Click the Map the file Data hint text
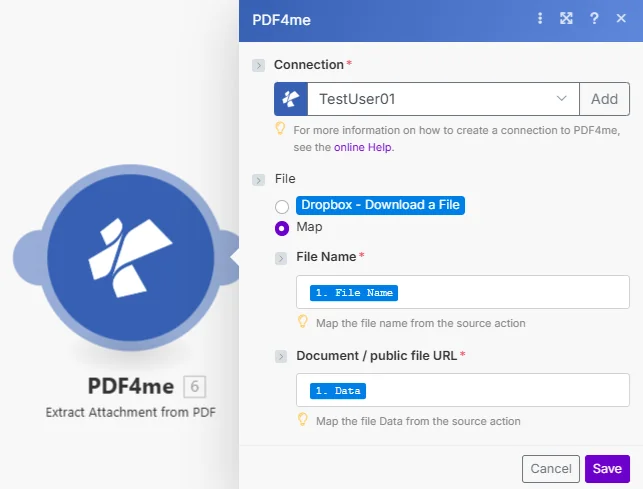Screen dimensions: 643x489 coord(418,421)
